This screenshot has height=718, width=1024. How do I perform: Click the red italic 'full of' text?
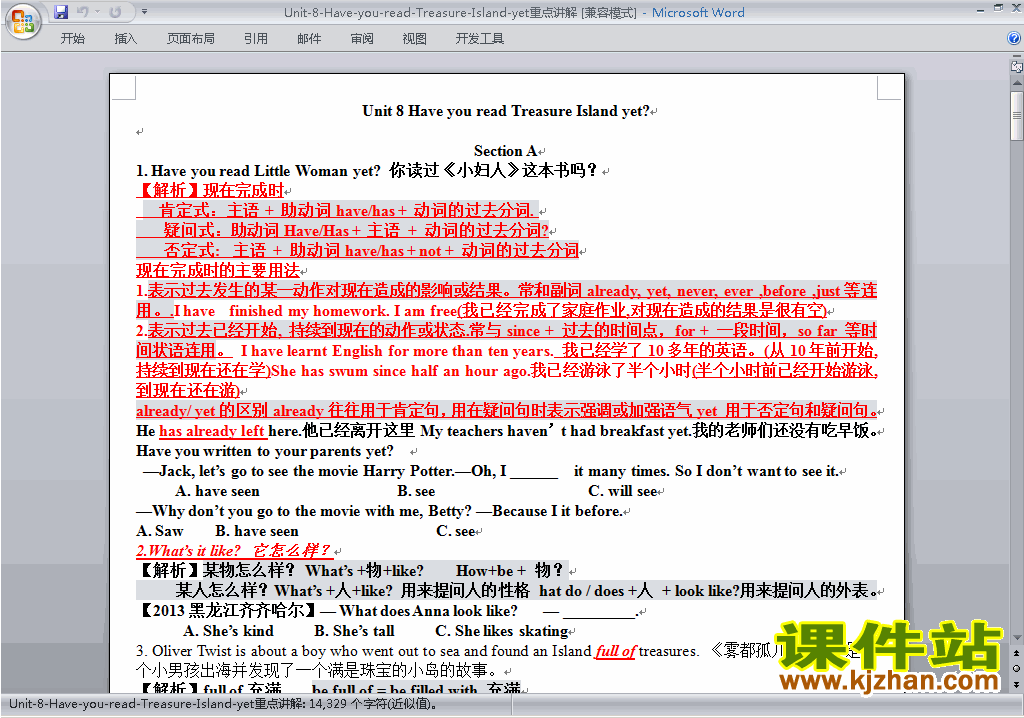[x=615, y=651]
